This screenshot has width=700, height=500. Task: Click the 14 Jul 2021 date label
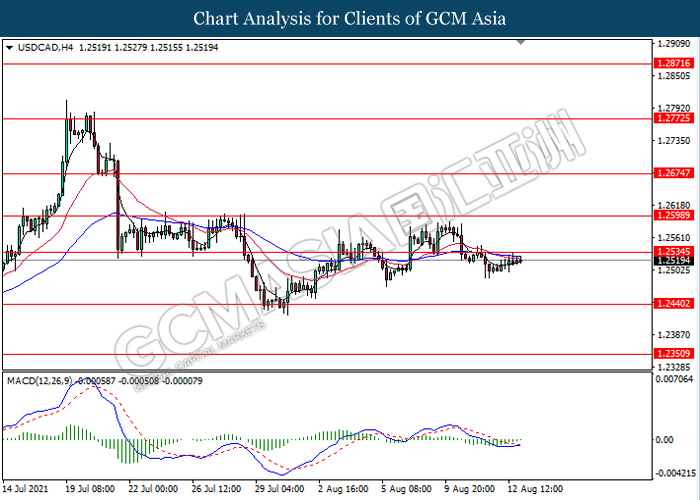25,489
